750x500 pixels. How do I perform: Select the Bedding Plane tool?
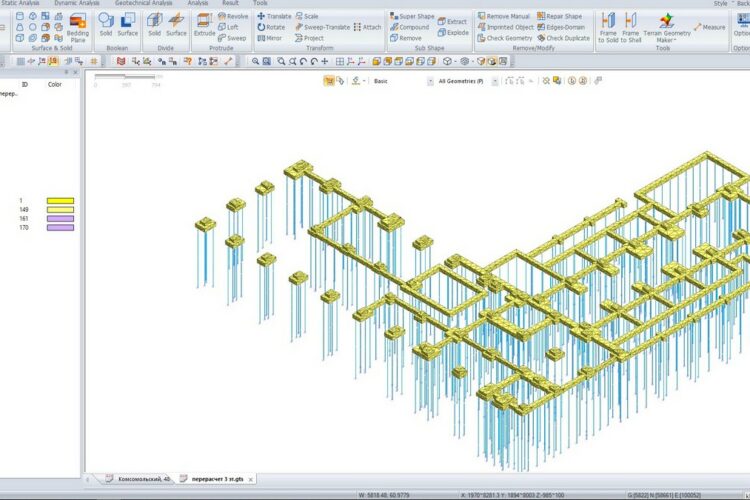click(78, 27)
